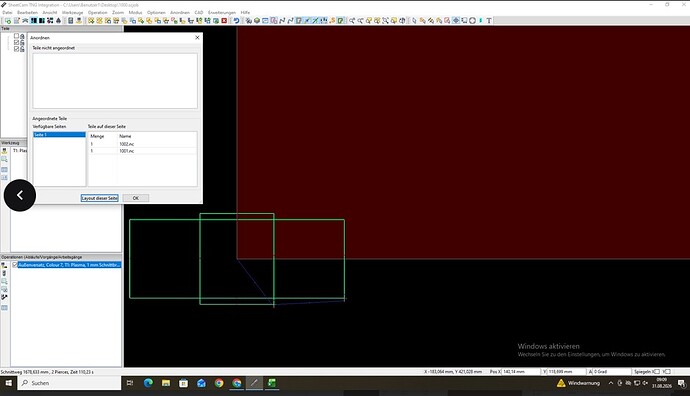The height and width of the screenshot is (396, 690).
Task: Click the Suchen taskbar search box
Action: click(x=70, y=383)
